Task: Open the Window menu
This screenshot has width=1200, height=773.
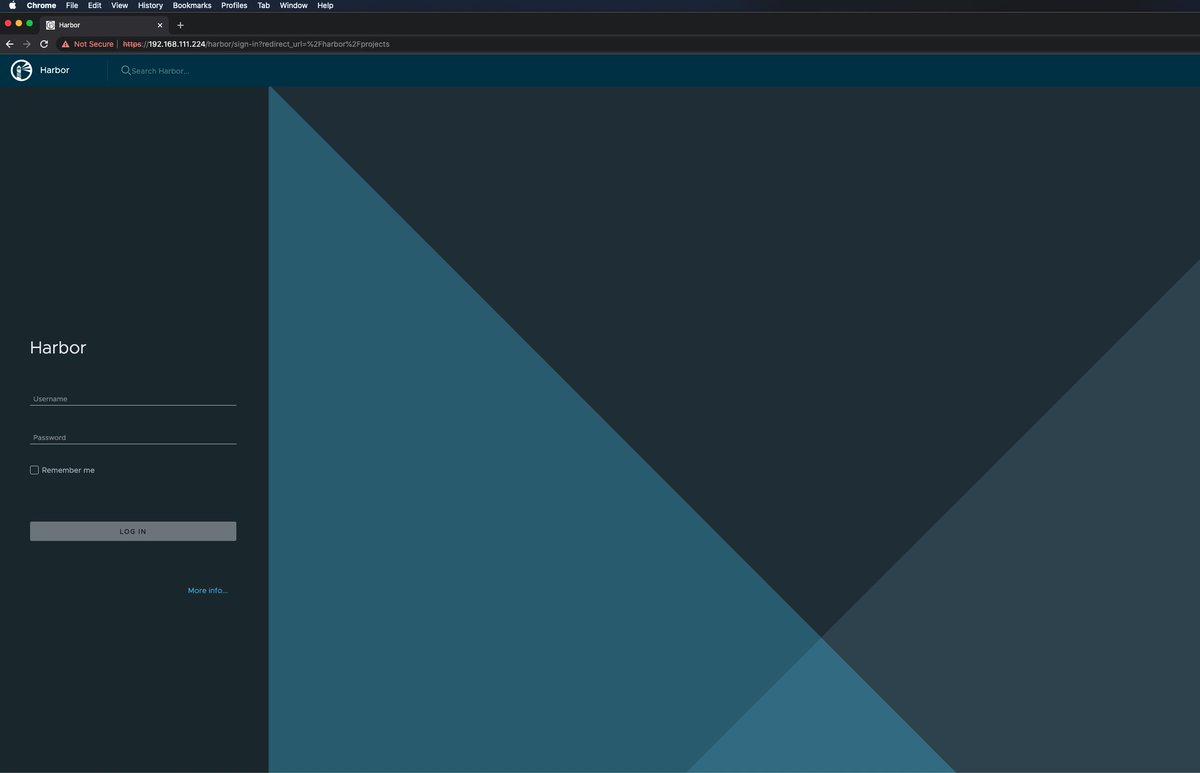Action: coord(293,5)
